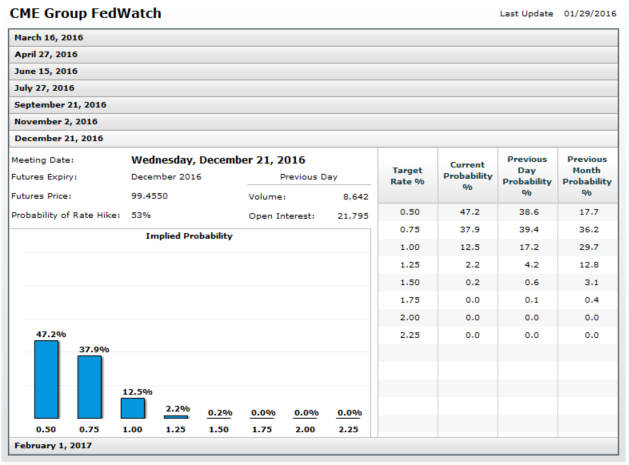Click the 2.2% bar for rate 1.25
The height and width of the screenshot is (465, 629).
point(176,417)
